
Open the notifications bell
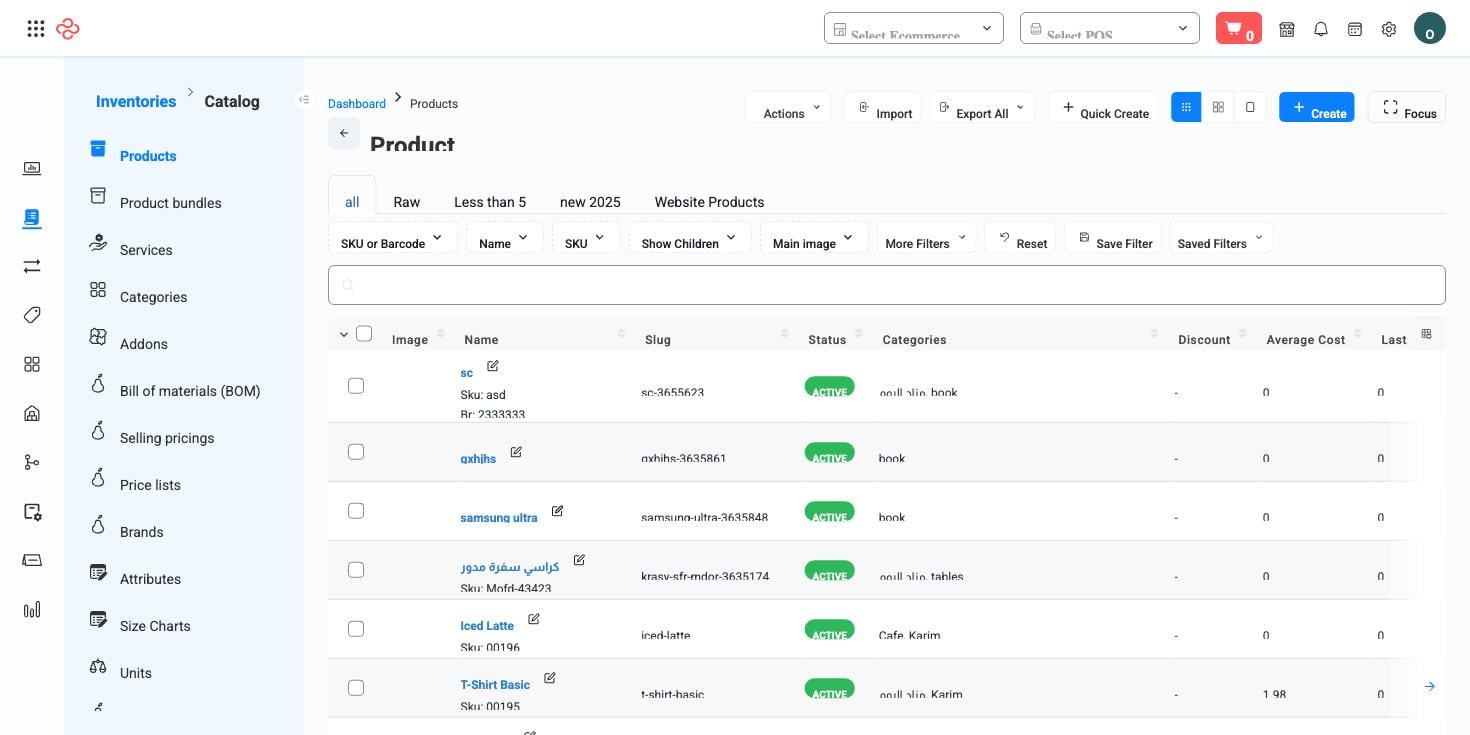(1321, 29)
